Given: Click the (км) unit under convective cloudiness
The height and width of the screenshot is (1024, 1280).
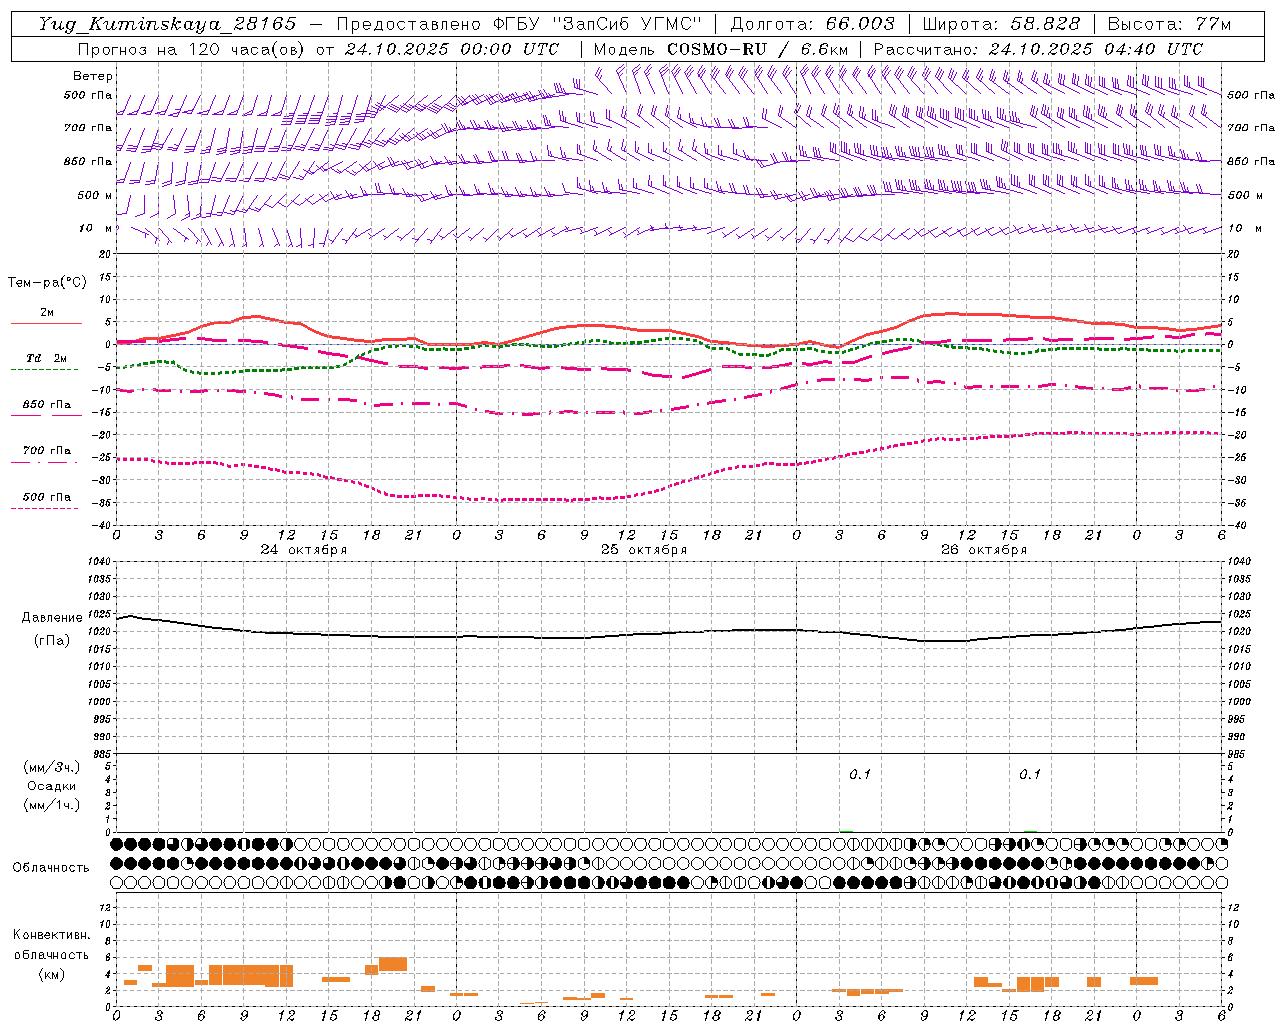Looking at the screenshot, I should coord(52,974).
